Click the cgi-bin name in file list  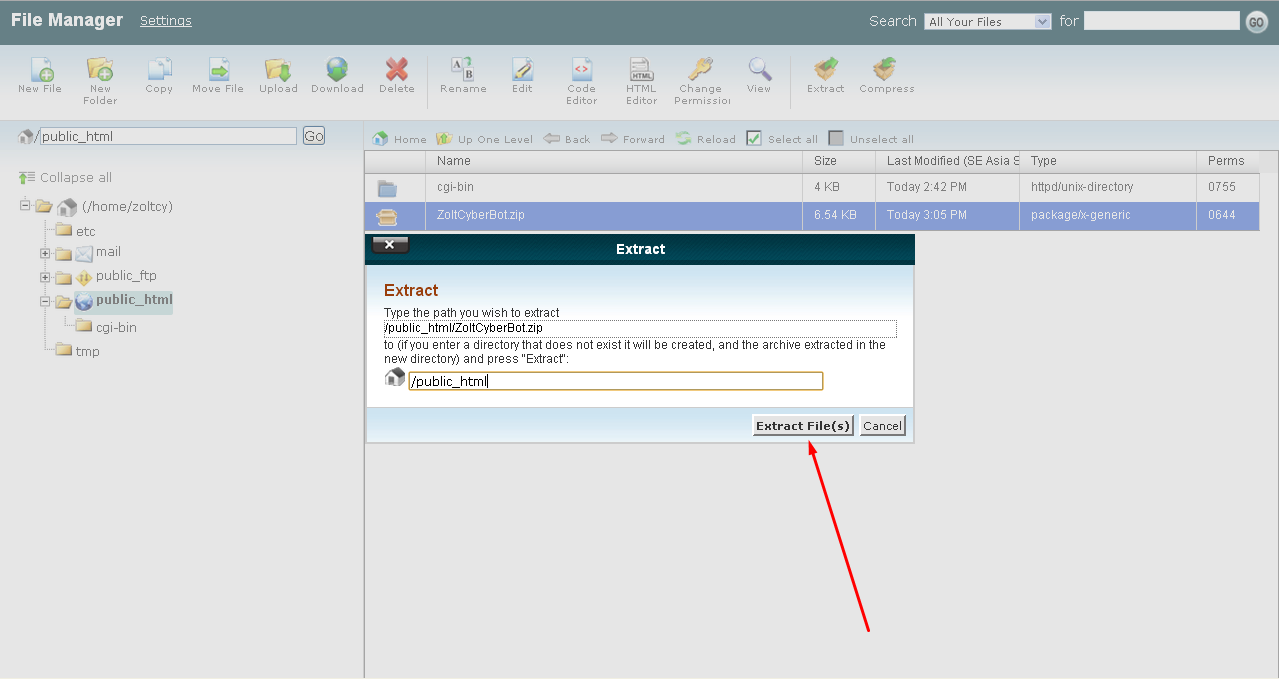point(455,187)
